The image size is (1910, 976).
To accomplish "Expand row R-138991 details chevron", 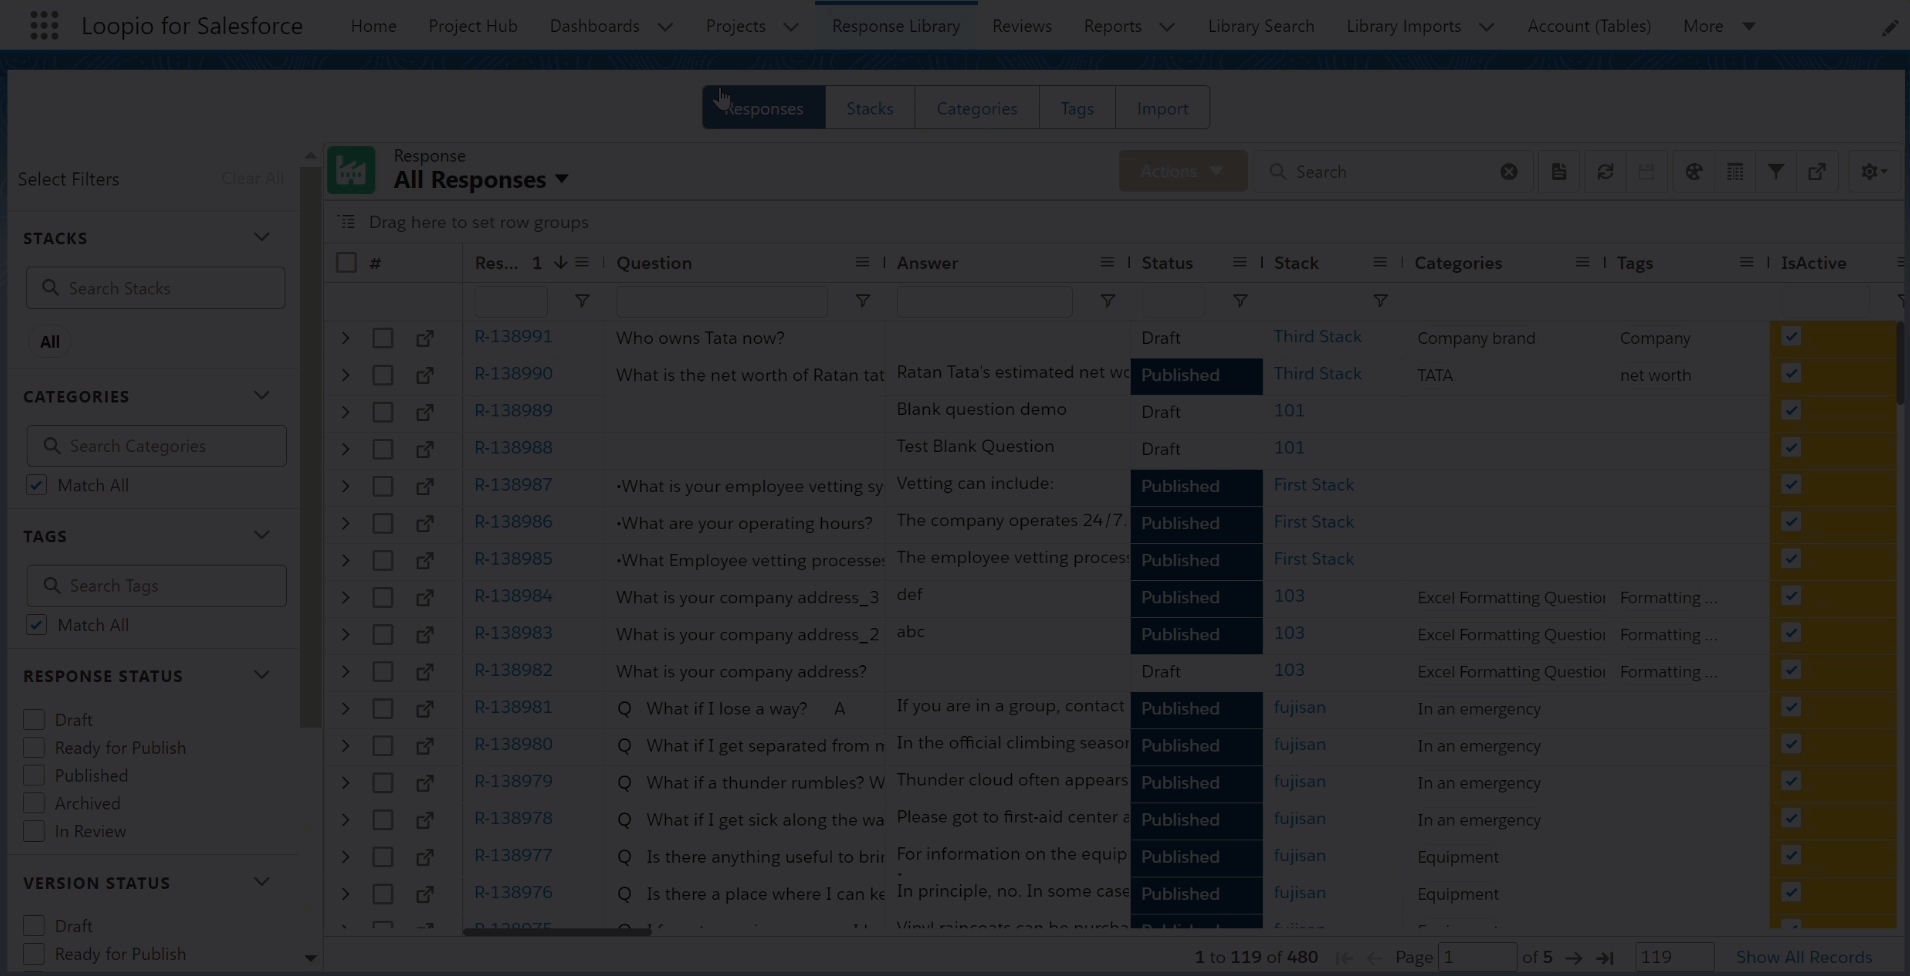I will click(345, 338).
